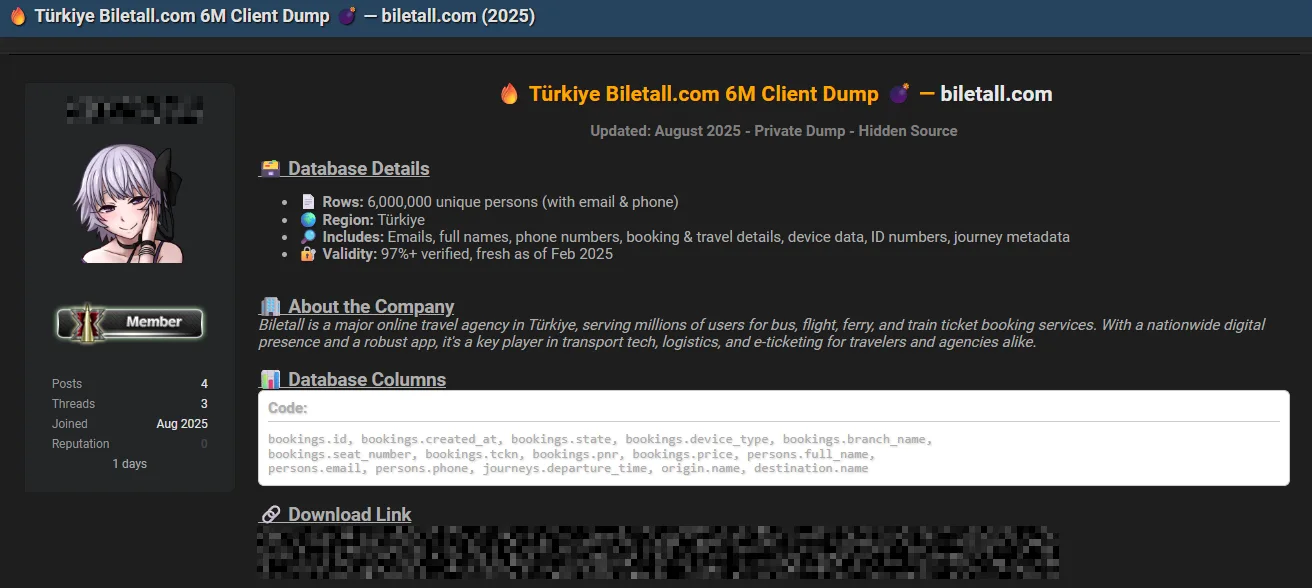Click the page icon beside Rows
The height and width of the screenshot is (588, 1312).
[308, 202]
